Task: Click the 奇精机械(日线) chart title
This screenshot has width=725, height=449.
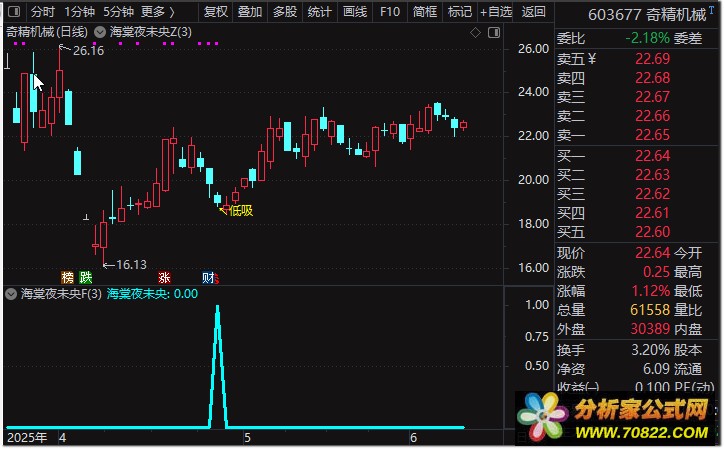Action: pyautogui.click(x=47, y=32)
